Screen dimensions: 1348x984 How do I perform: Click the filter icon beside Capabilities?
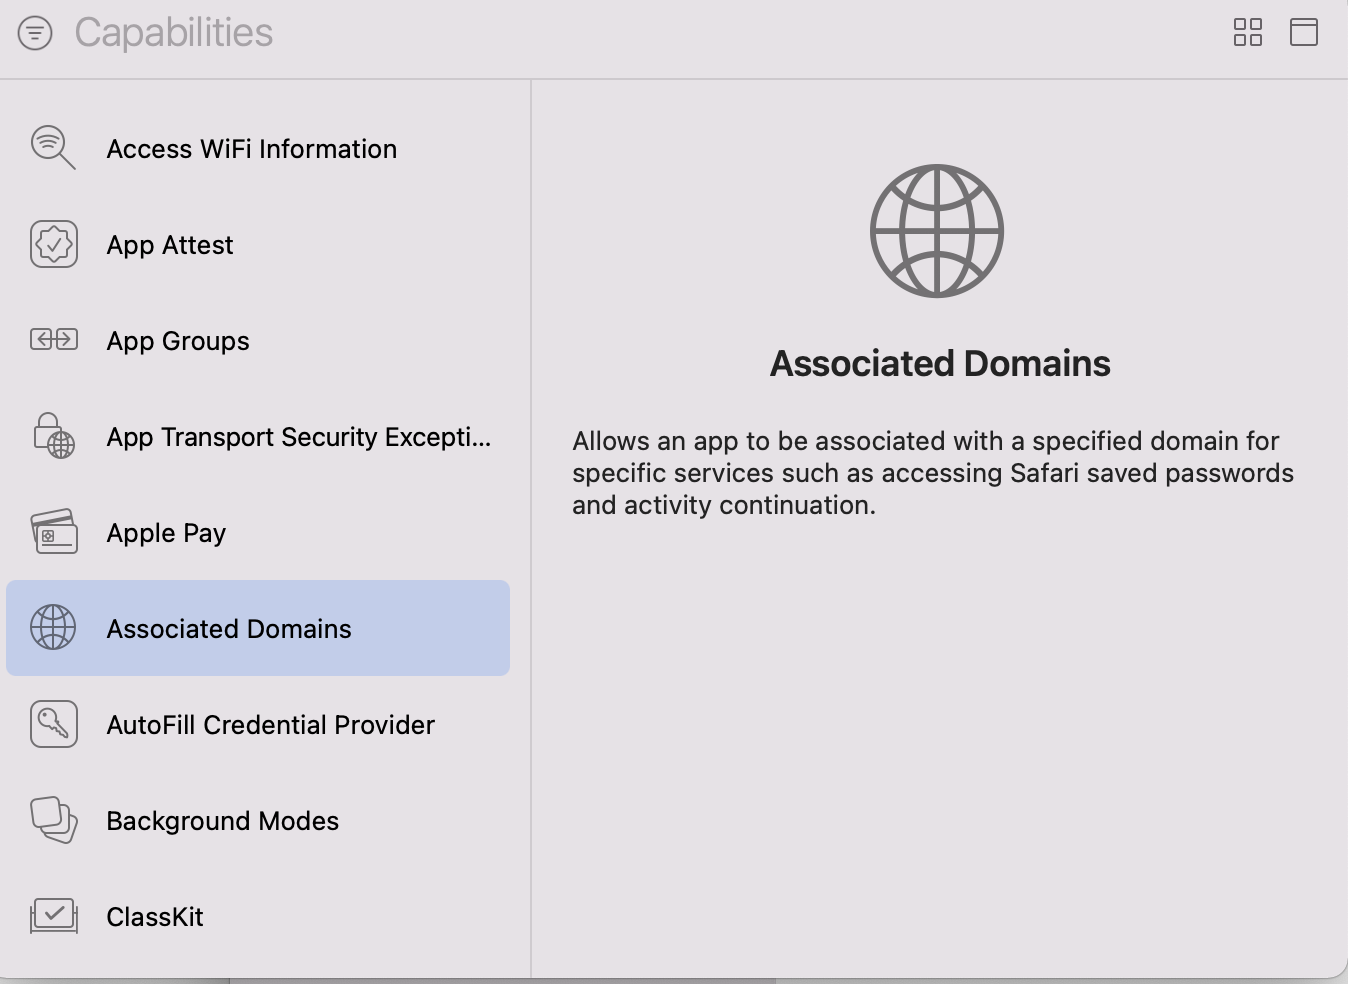(35, 33)
